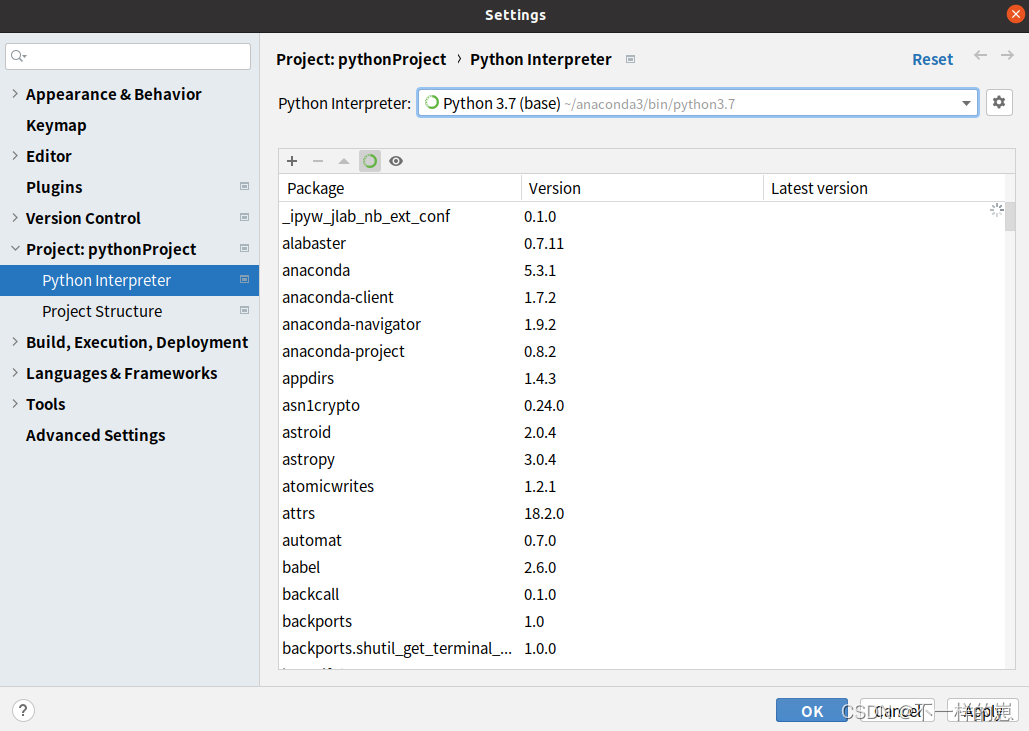
Task: Select the attrs package row
Action: pos(642,513)
